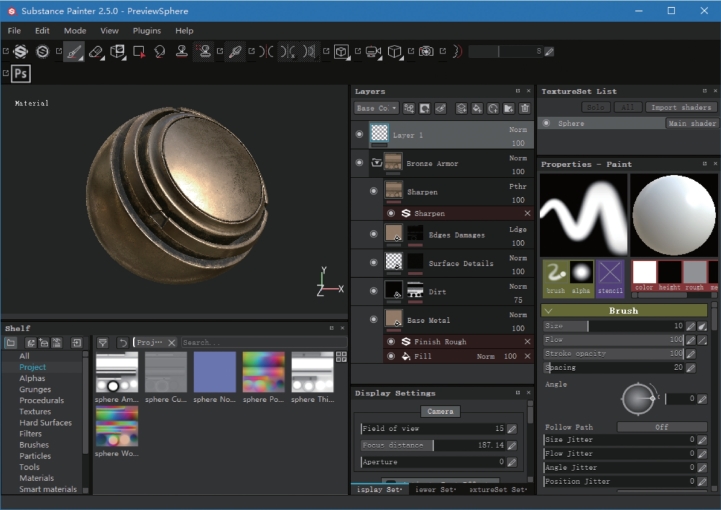
Task: Open the Plugins menu
Action: coord(147,31)
